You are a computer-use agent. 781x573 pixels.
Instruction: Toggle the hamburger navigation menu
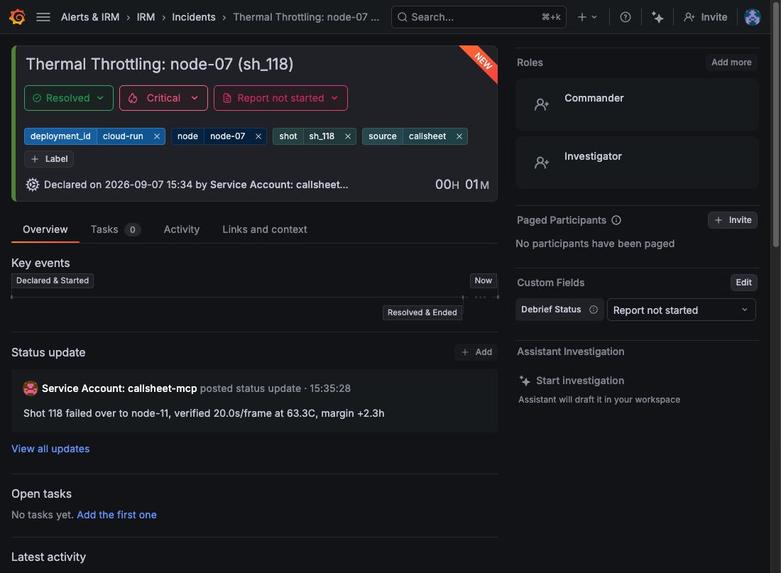[x=43, y=17]
